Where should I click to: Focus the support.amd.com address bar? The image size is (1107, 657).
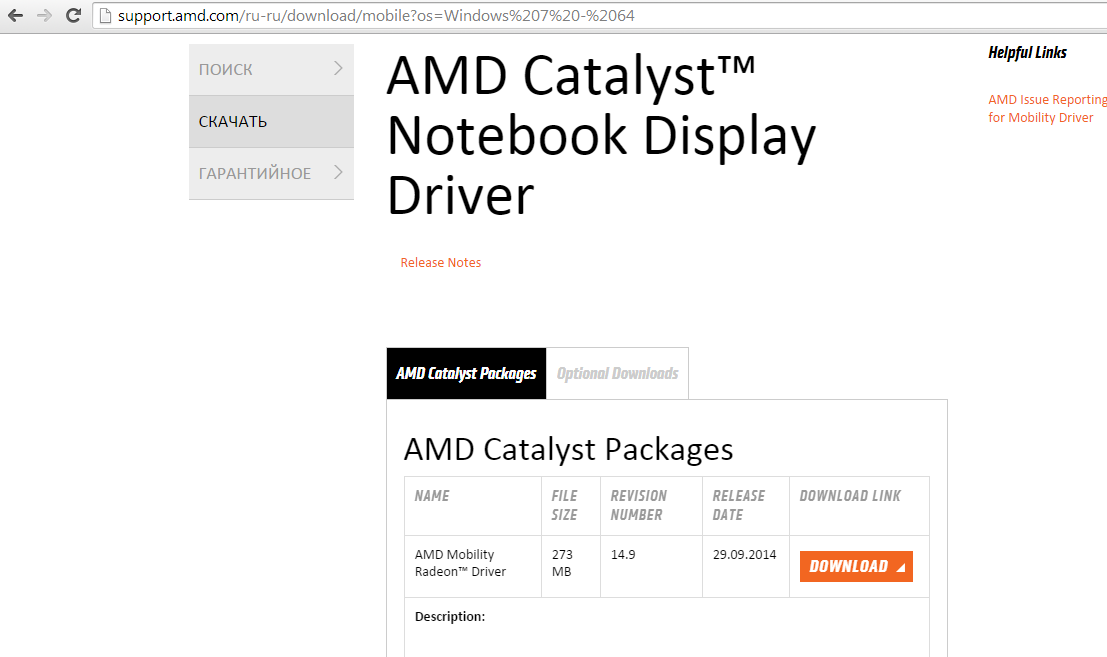point(400,16)
